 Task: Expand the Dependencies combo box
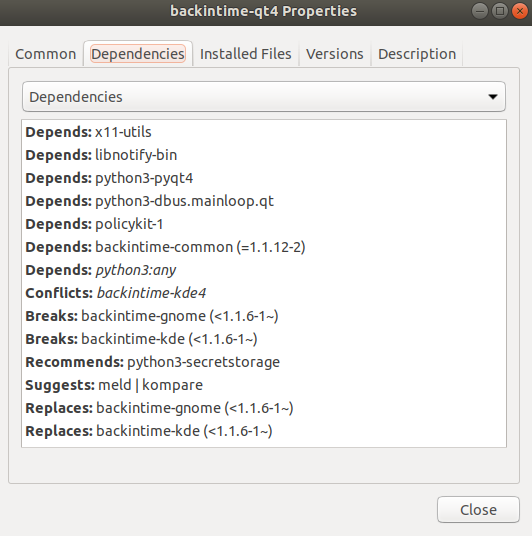coord(264,97)
